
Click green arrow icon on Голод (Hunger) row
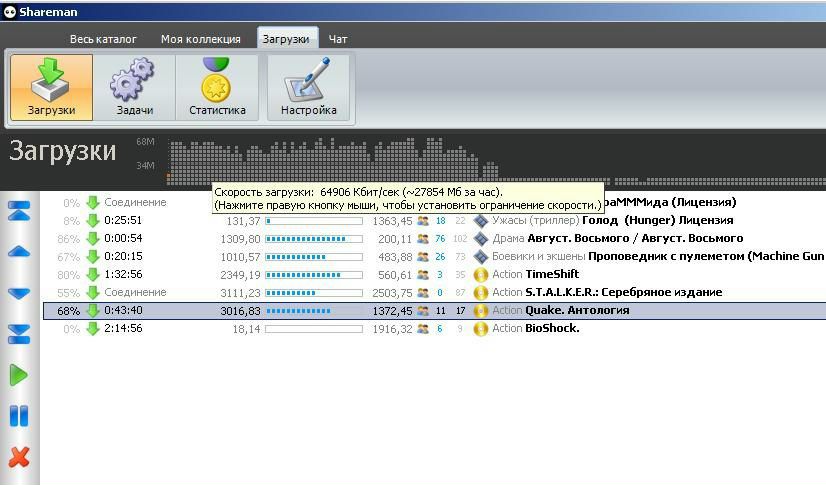[93, 220]
